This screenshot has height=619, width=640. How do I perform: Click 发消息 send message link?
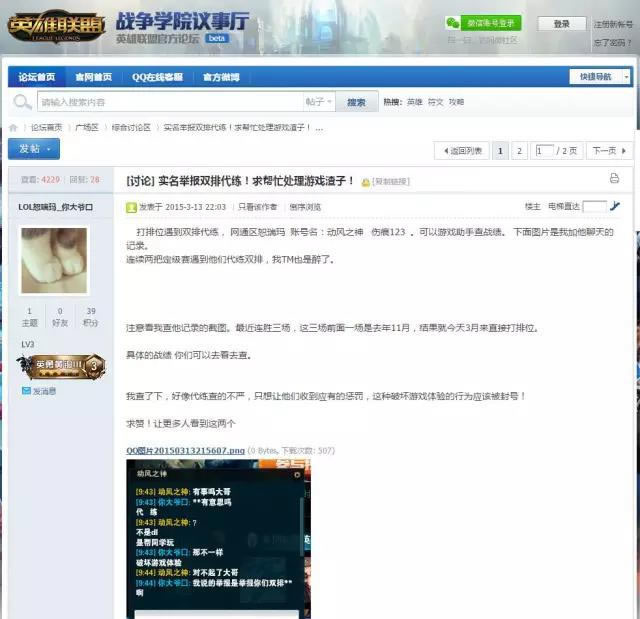point(44,391)
